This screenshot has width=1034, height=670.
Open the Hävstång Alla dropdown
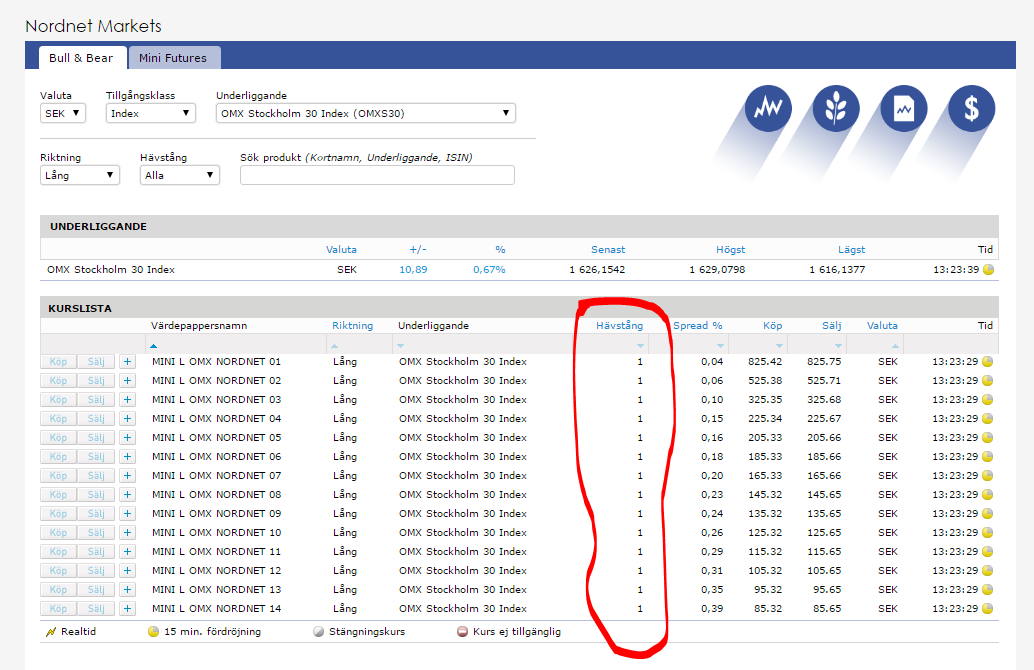click(179, 175)
